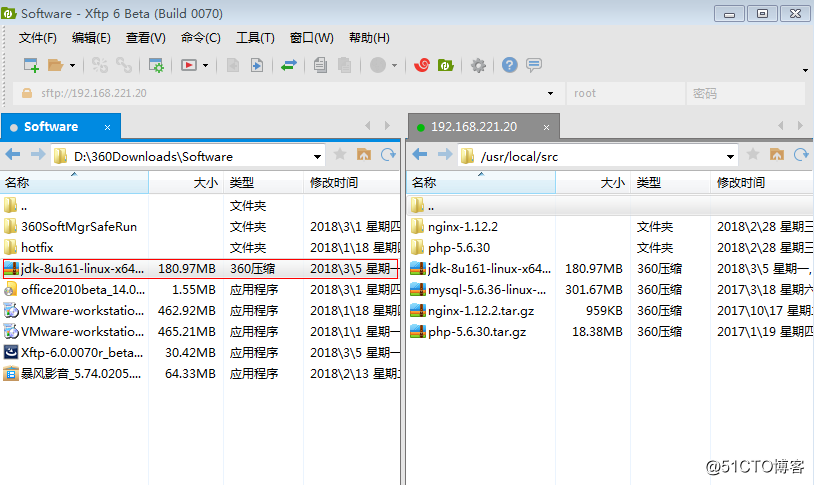Open session properties window-gear icon
The height and width of the screenshot is (485, 814).
point(156,65)
